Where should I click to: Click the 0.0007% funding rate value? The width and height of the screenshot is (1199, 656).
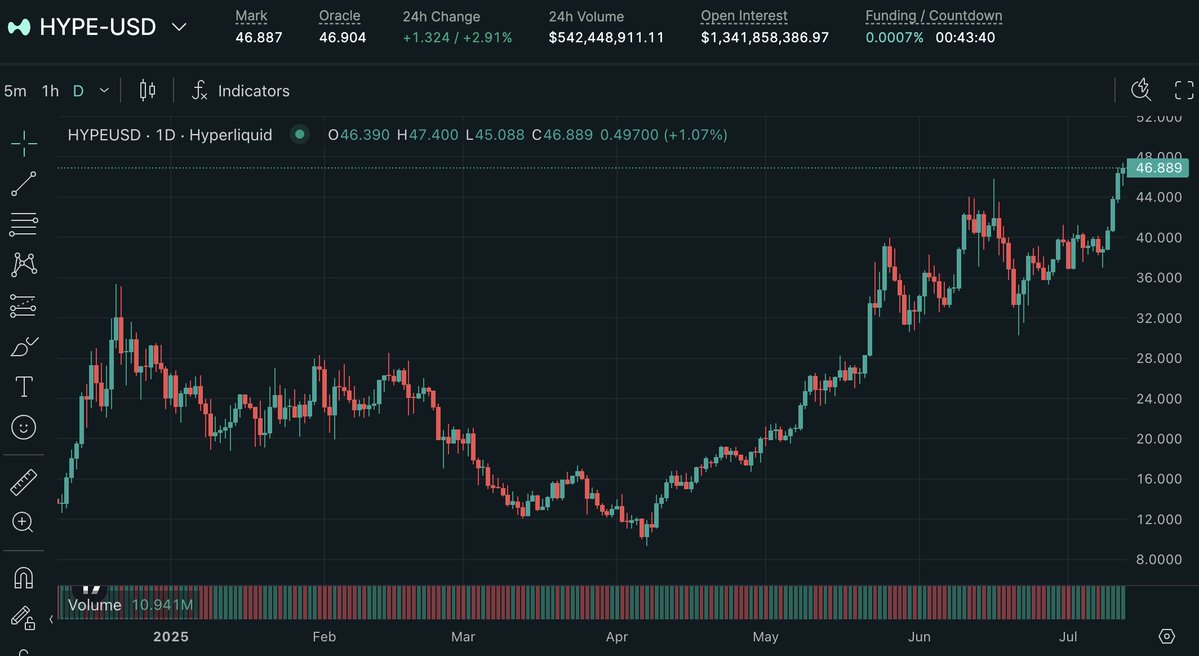(895, 37)
